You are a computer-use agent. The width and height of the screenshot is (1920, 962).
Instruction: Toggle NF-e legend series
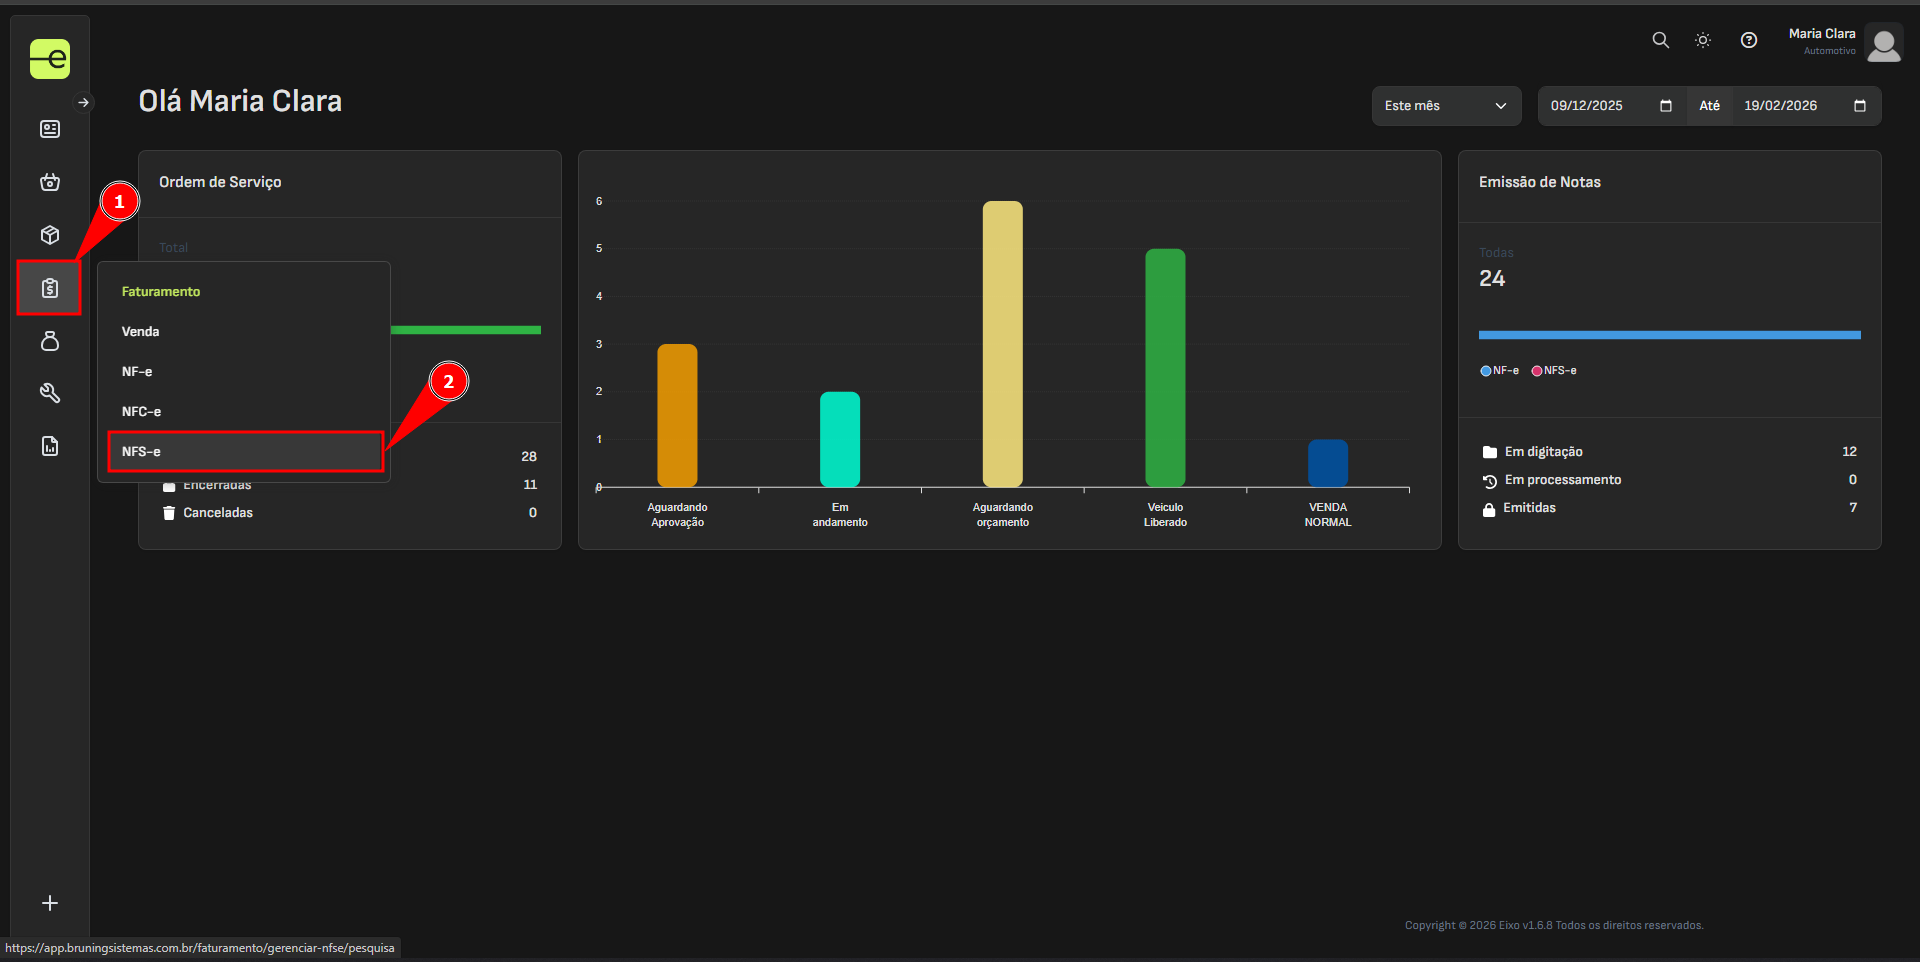(x=1499, y=371)
